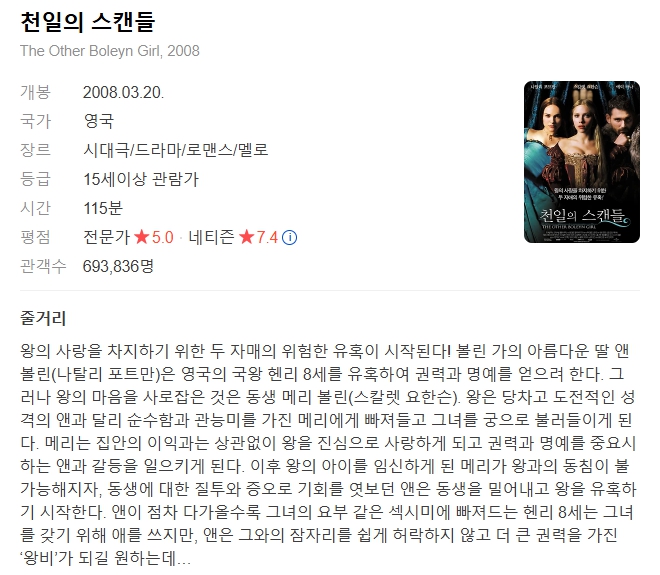660x575 pixels.
Task: Click the rating grade 15세이상 관람가
Action: tap(141, 179)
